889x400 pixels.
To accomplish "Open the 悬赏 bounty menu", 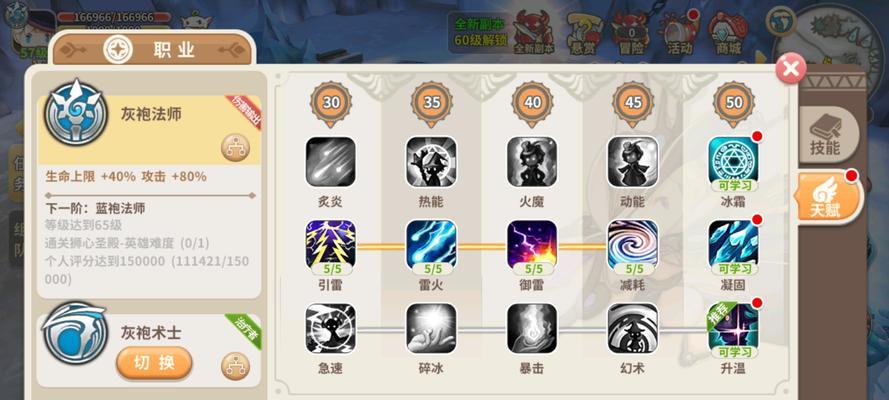I will point(582,33).
